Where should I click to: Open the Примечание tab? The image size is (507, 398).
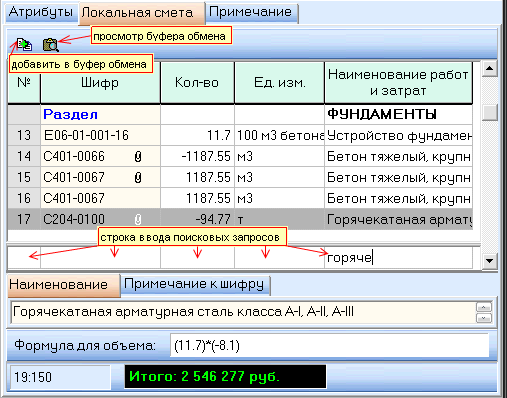tap(251, 12)
